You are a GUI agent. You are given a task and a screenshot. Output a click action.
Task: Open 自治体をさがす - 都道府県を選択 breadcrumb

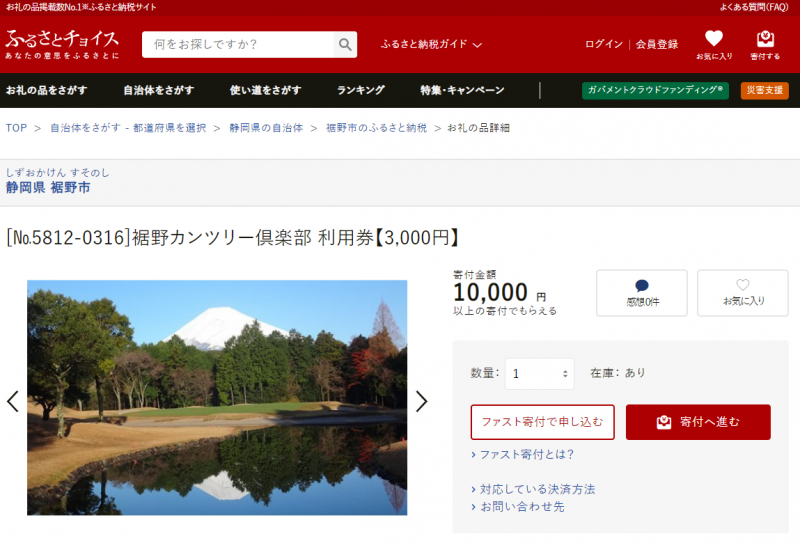click(128, 128)
